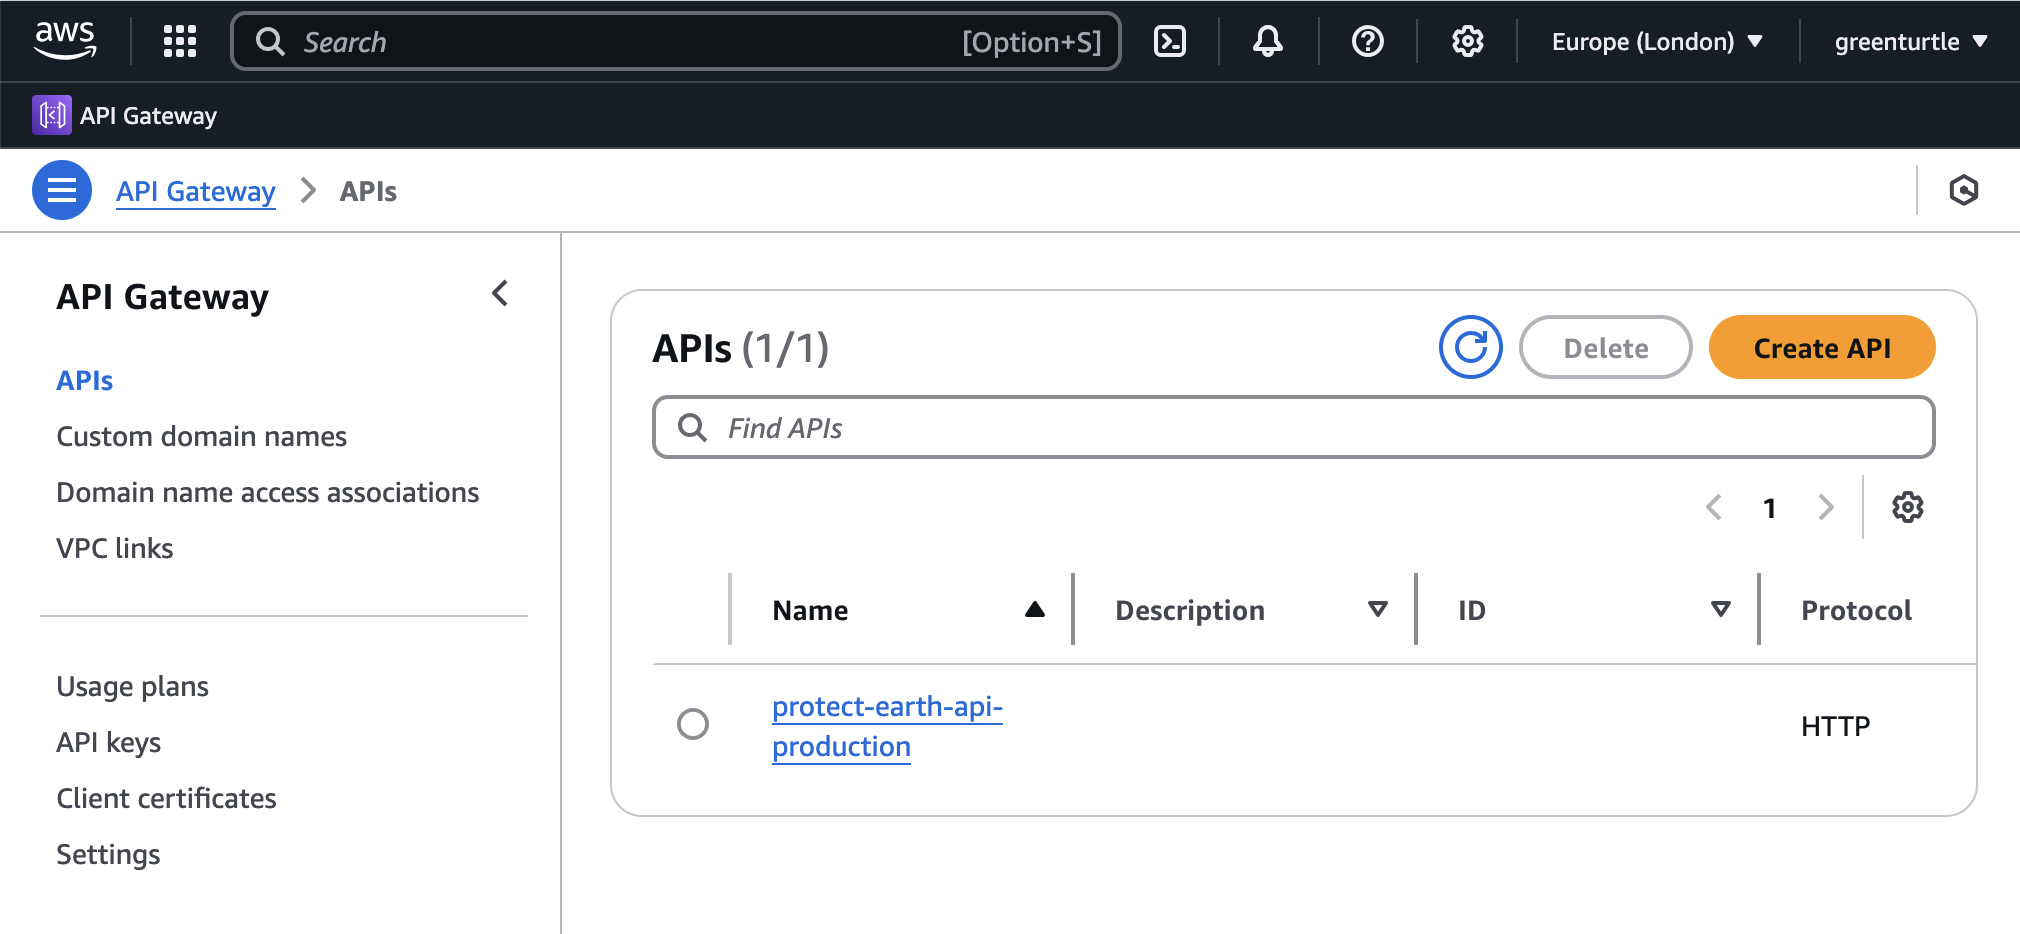
Task: Go to Custom domain names
Action: tap(201, 435)
